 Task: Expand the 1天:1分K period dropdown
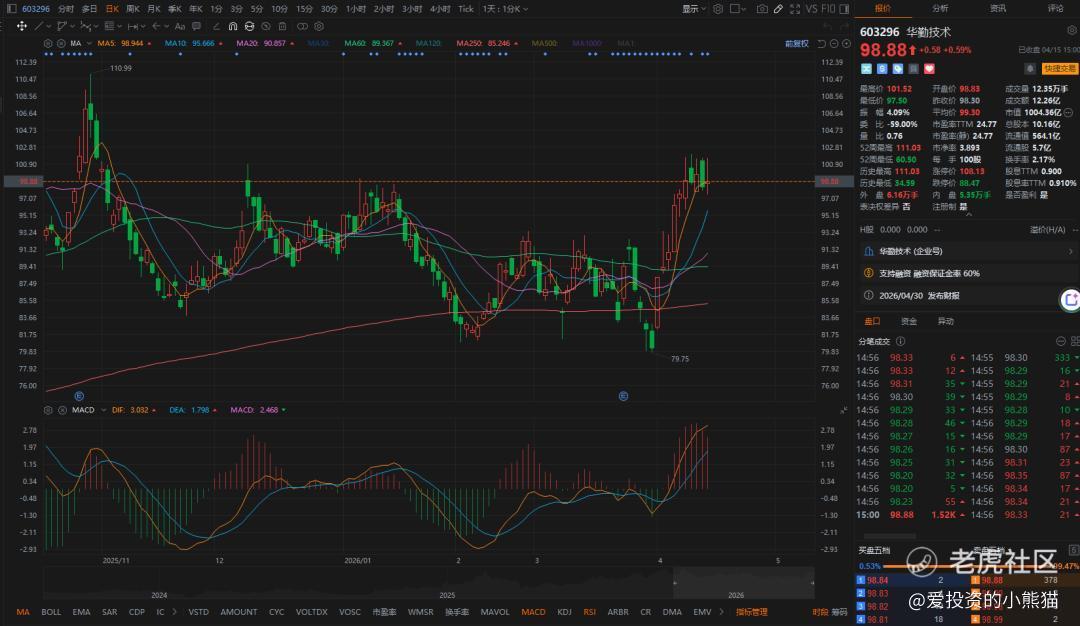tap(505, 8)
